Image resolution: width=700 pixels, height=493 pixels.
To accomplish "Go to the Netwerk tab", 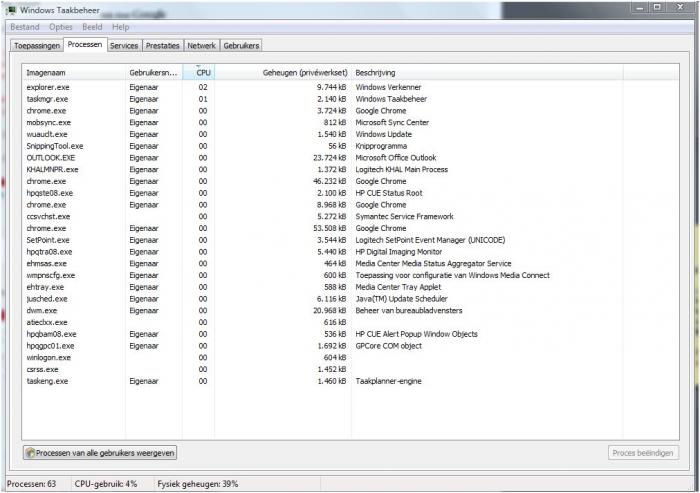I will 201,46.
